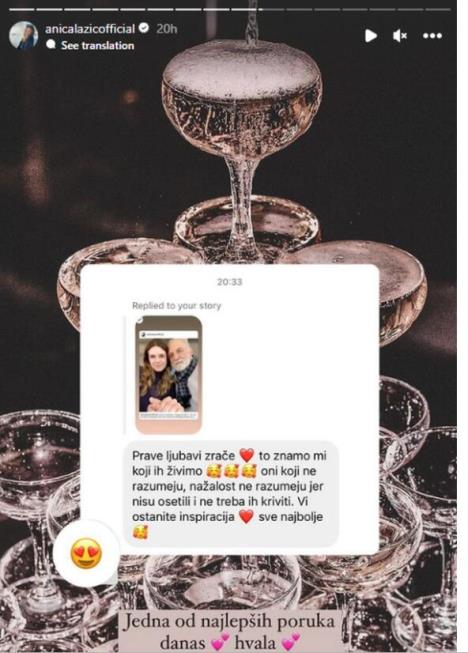Click the Jedna od najlepših poruka caption
468x653 pixels.
click(229, 631)
